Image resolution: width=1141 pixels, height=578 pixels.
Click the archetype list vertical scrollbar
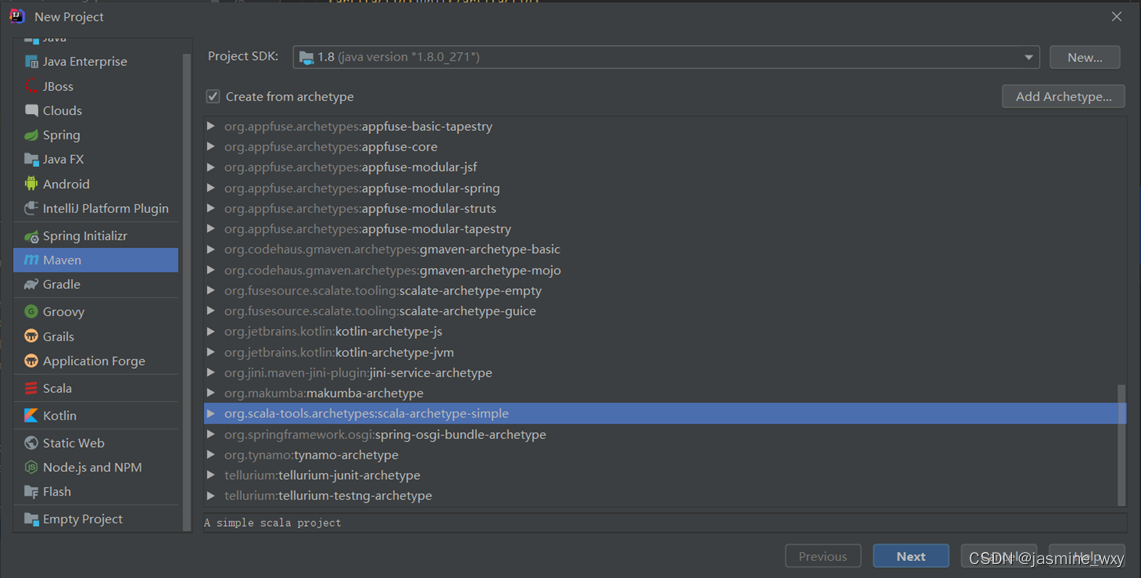1121,444
